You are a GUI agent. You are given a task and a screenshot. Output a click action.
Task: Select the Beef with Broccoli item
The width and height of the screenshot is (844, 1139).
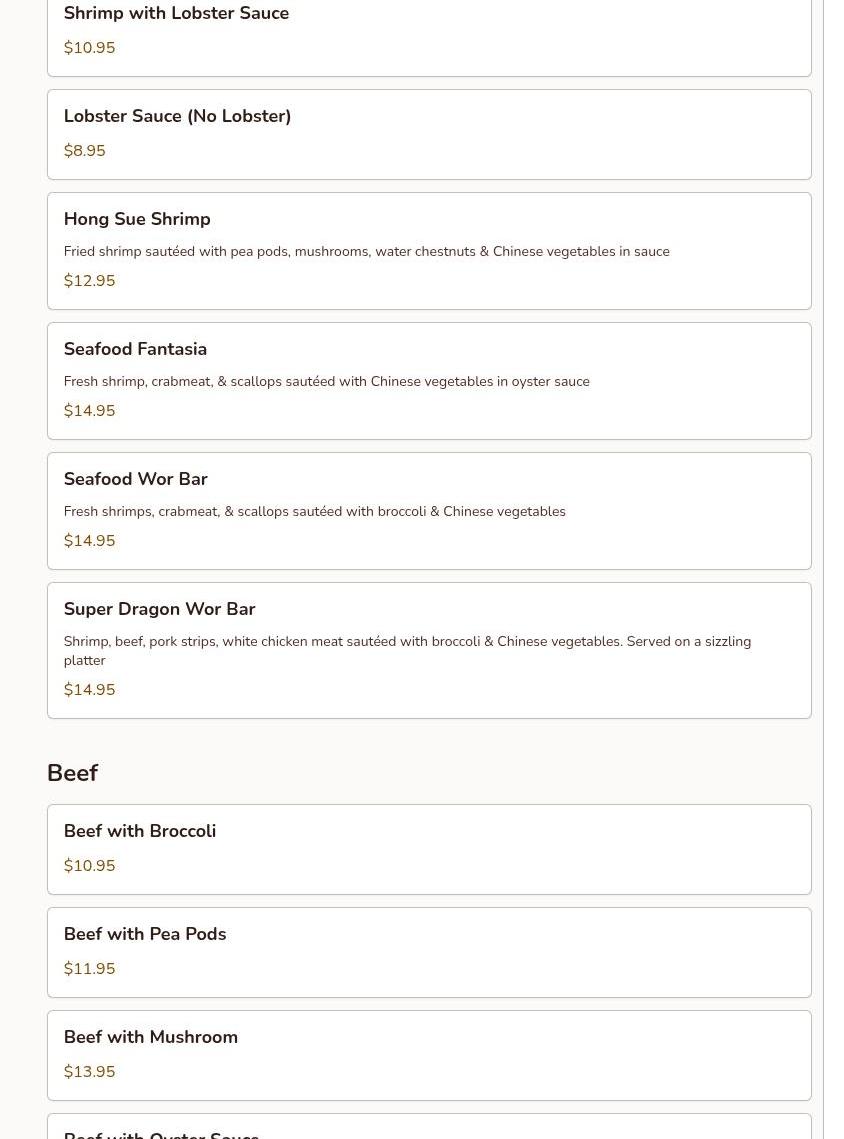(428, 849)
